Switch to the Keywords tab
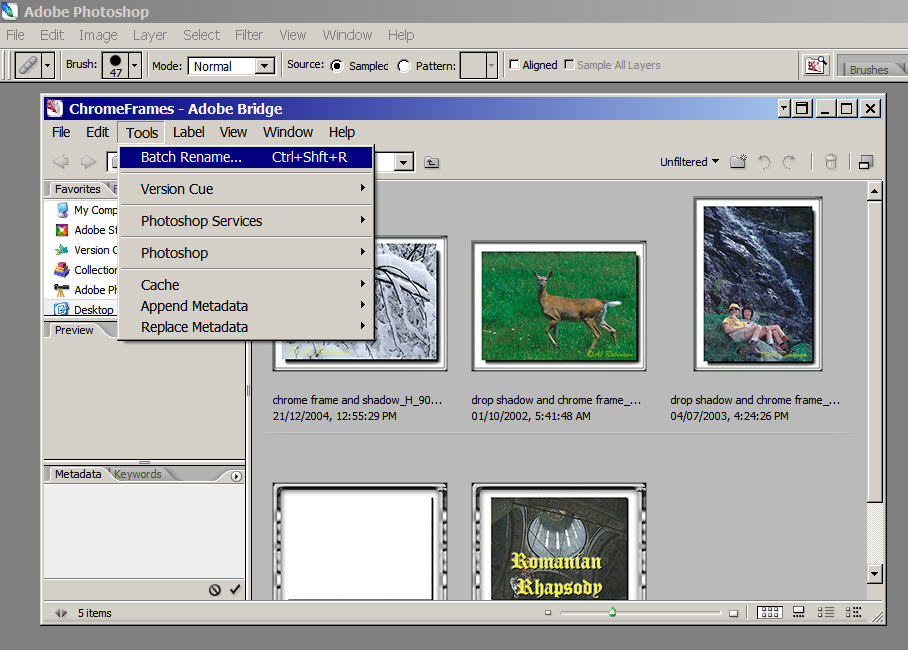This screenshot has width=908, height=650. coord(138,474)
